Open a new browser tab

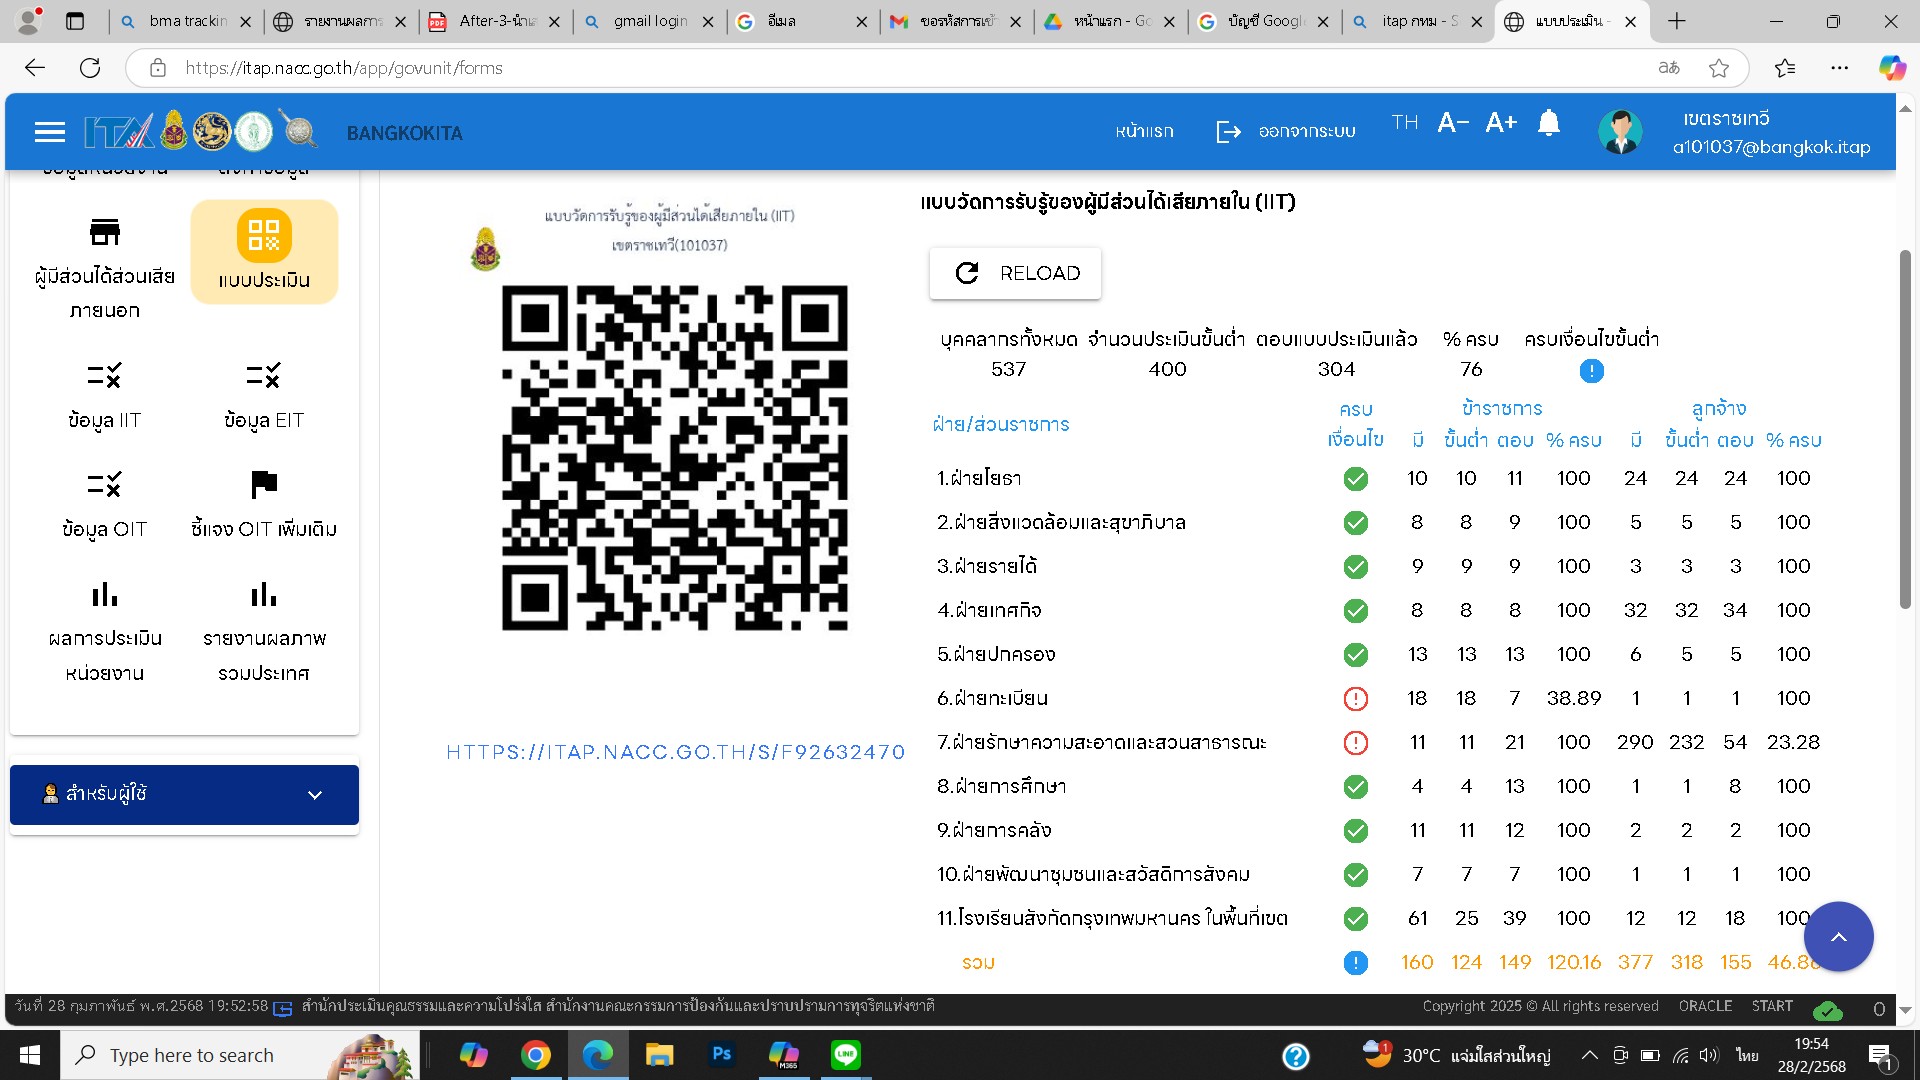[x=1677, y=21]
